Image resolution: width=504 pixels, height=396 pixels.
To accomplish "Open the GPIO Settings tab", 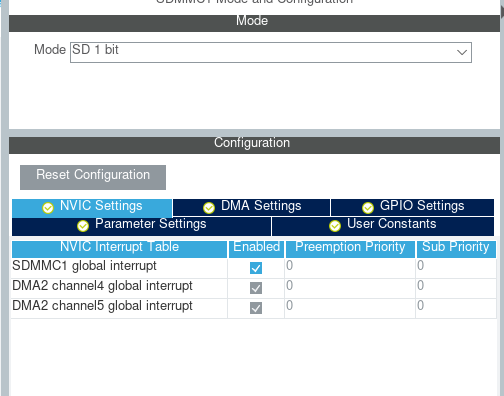I will pos(413,207).
